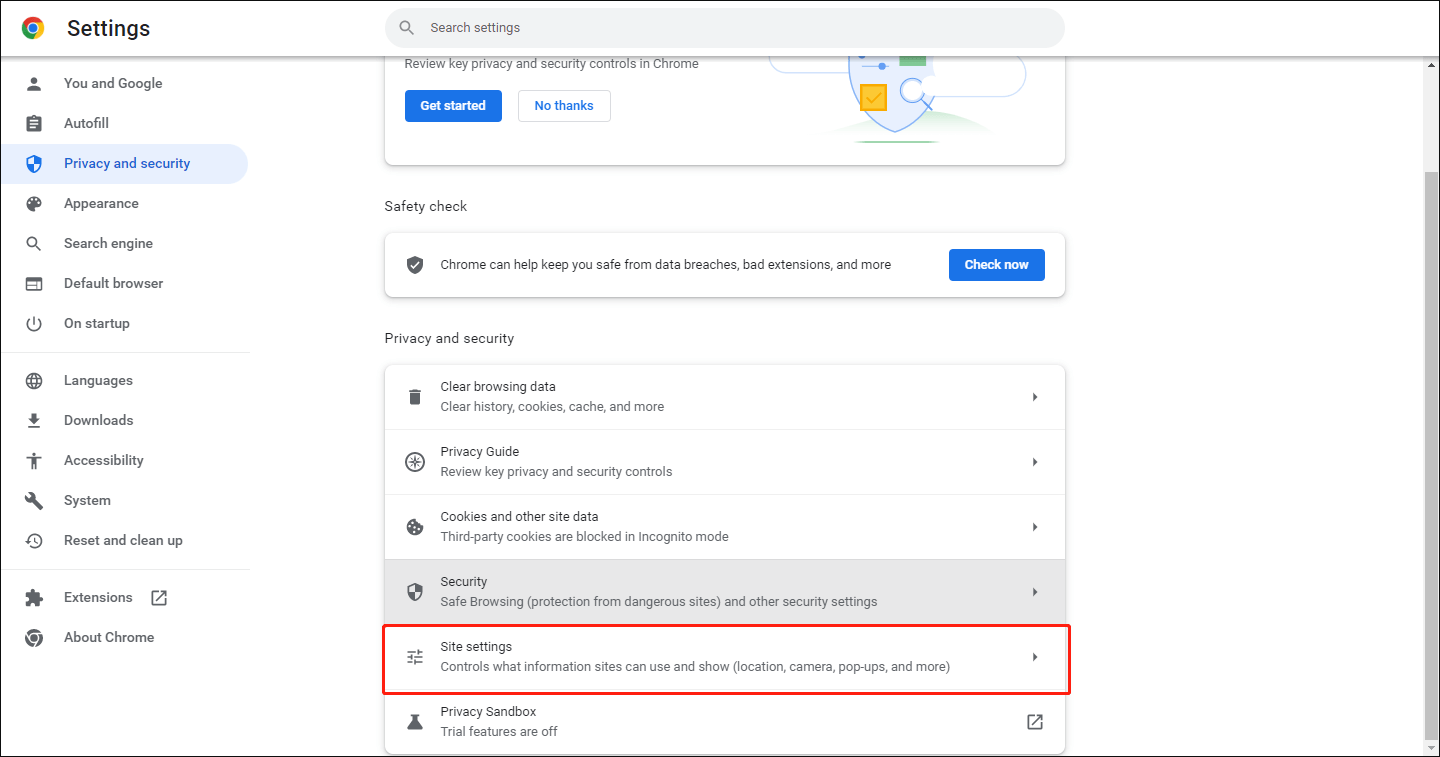This screenshot has height=757, width=1440.
Task: Click the Get started button
Action: (453, 105)
